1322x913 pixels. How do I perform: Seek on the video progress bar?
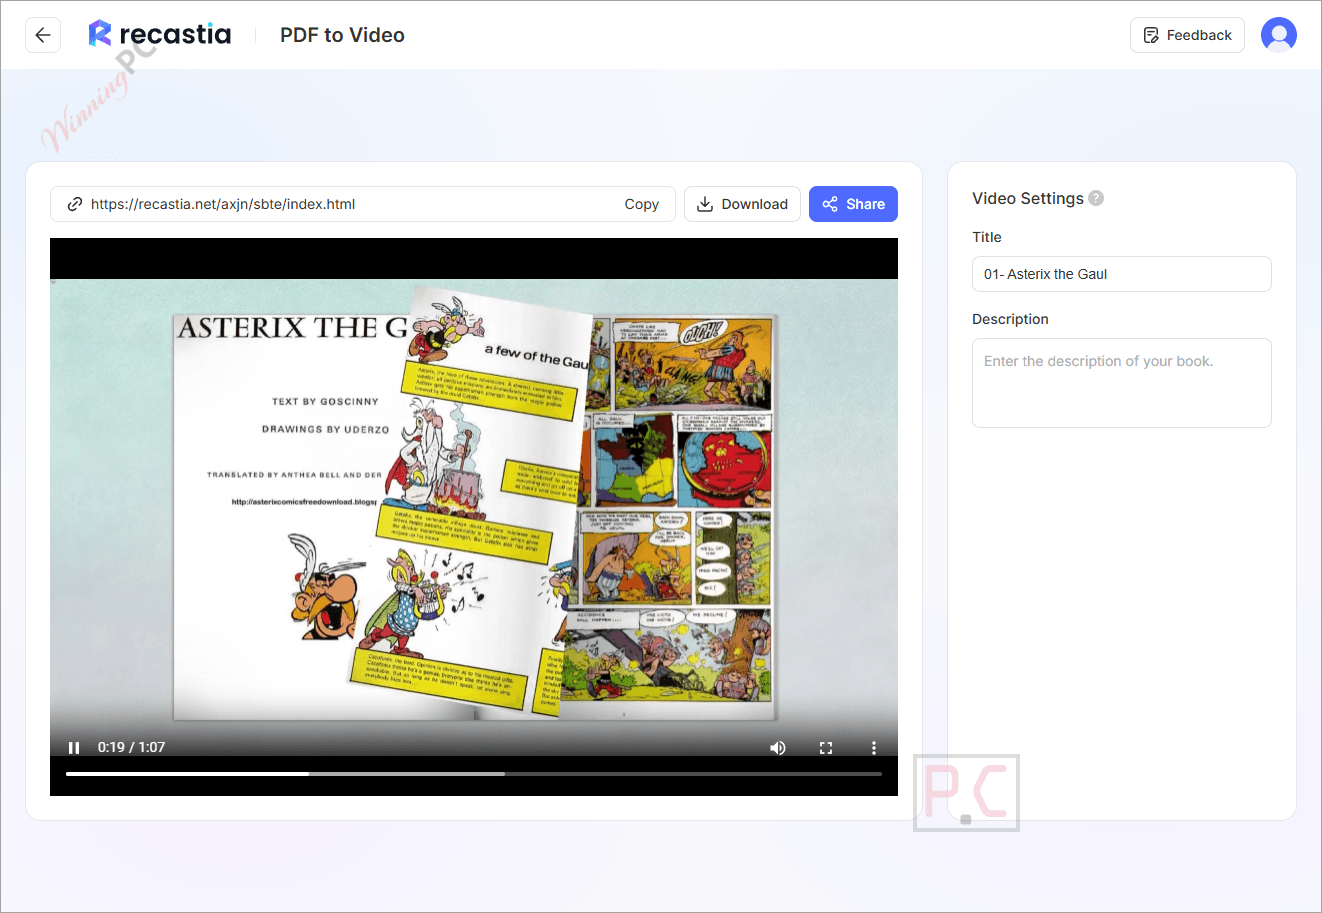[474, 774]
